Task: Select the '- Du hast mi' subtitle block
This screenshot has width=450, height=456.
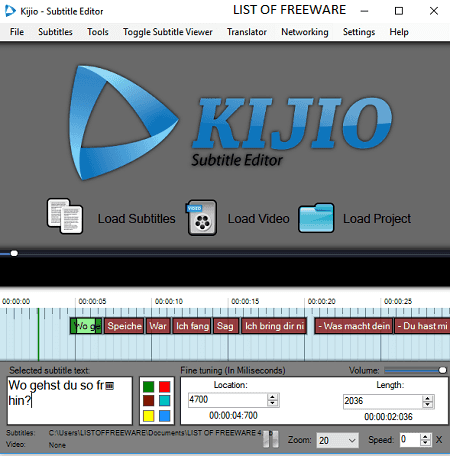Action: point(422,326)
